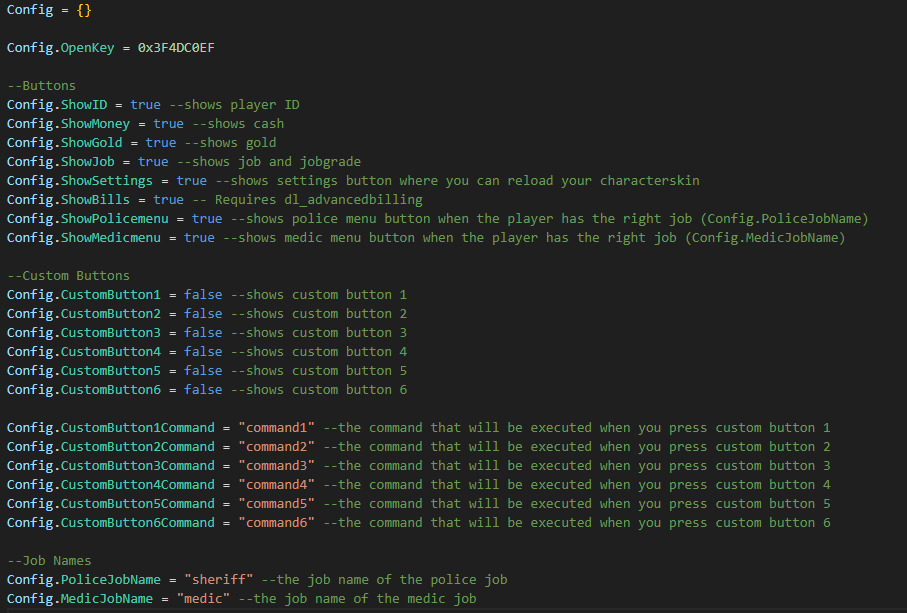The height and width of the screenshot is (613, 907).
Task: Click the true value for Config.ShowID
Action: tap(145, 104)
